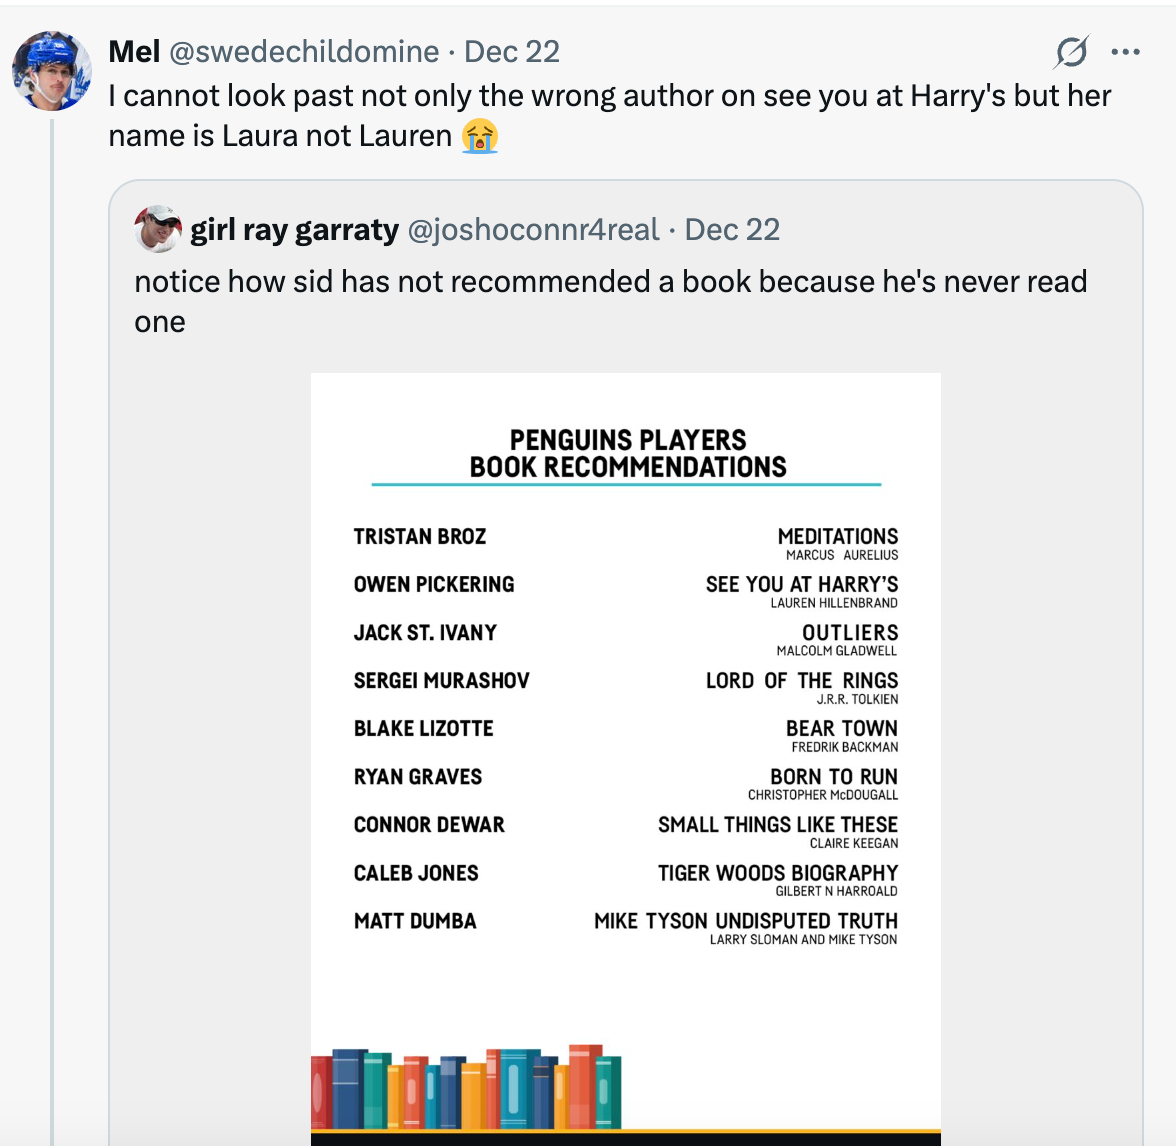Open the three-dot more options menu
This screenshot has width=1176, height=1146.
1125,52
